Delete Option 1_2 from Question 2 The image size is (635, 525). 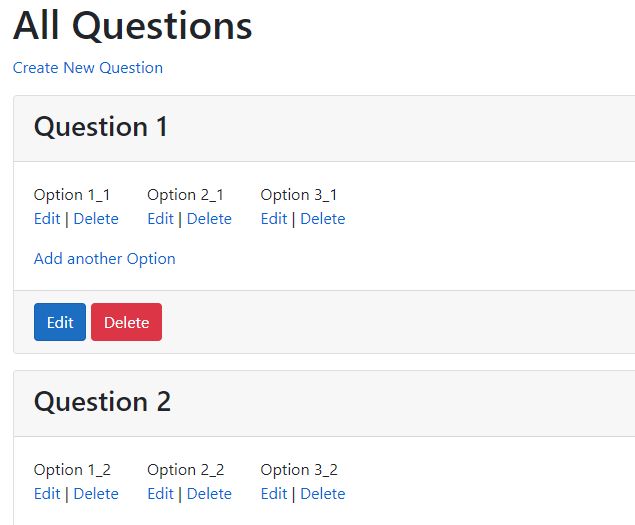tap(96, 494)
